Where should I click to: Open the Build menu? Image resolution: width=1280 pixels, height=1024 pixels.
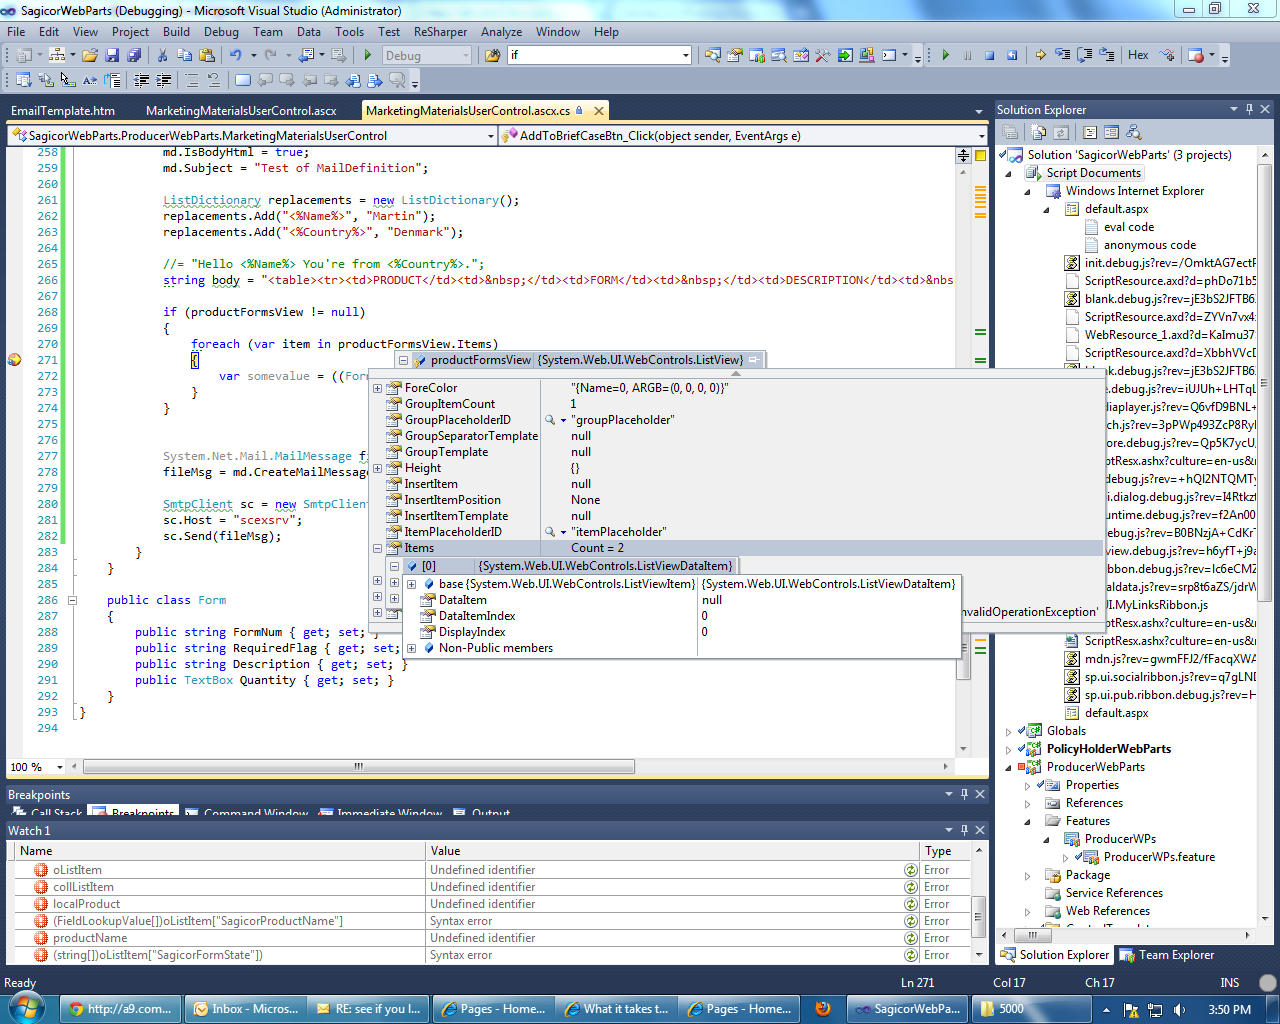tap(176, 32)
